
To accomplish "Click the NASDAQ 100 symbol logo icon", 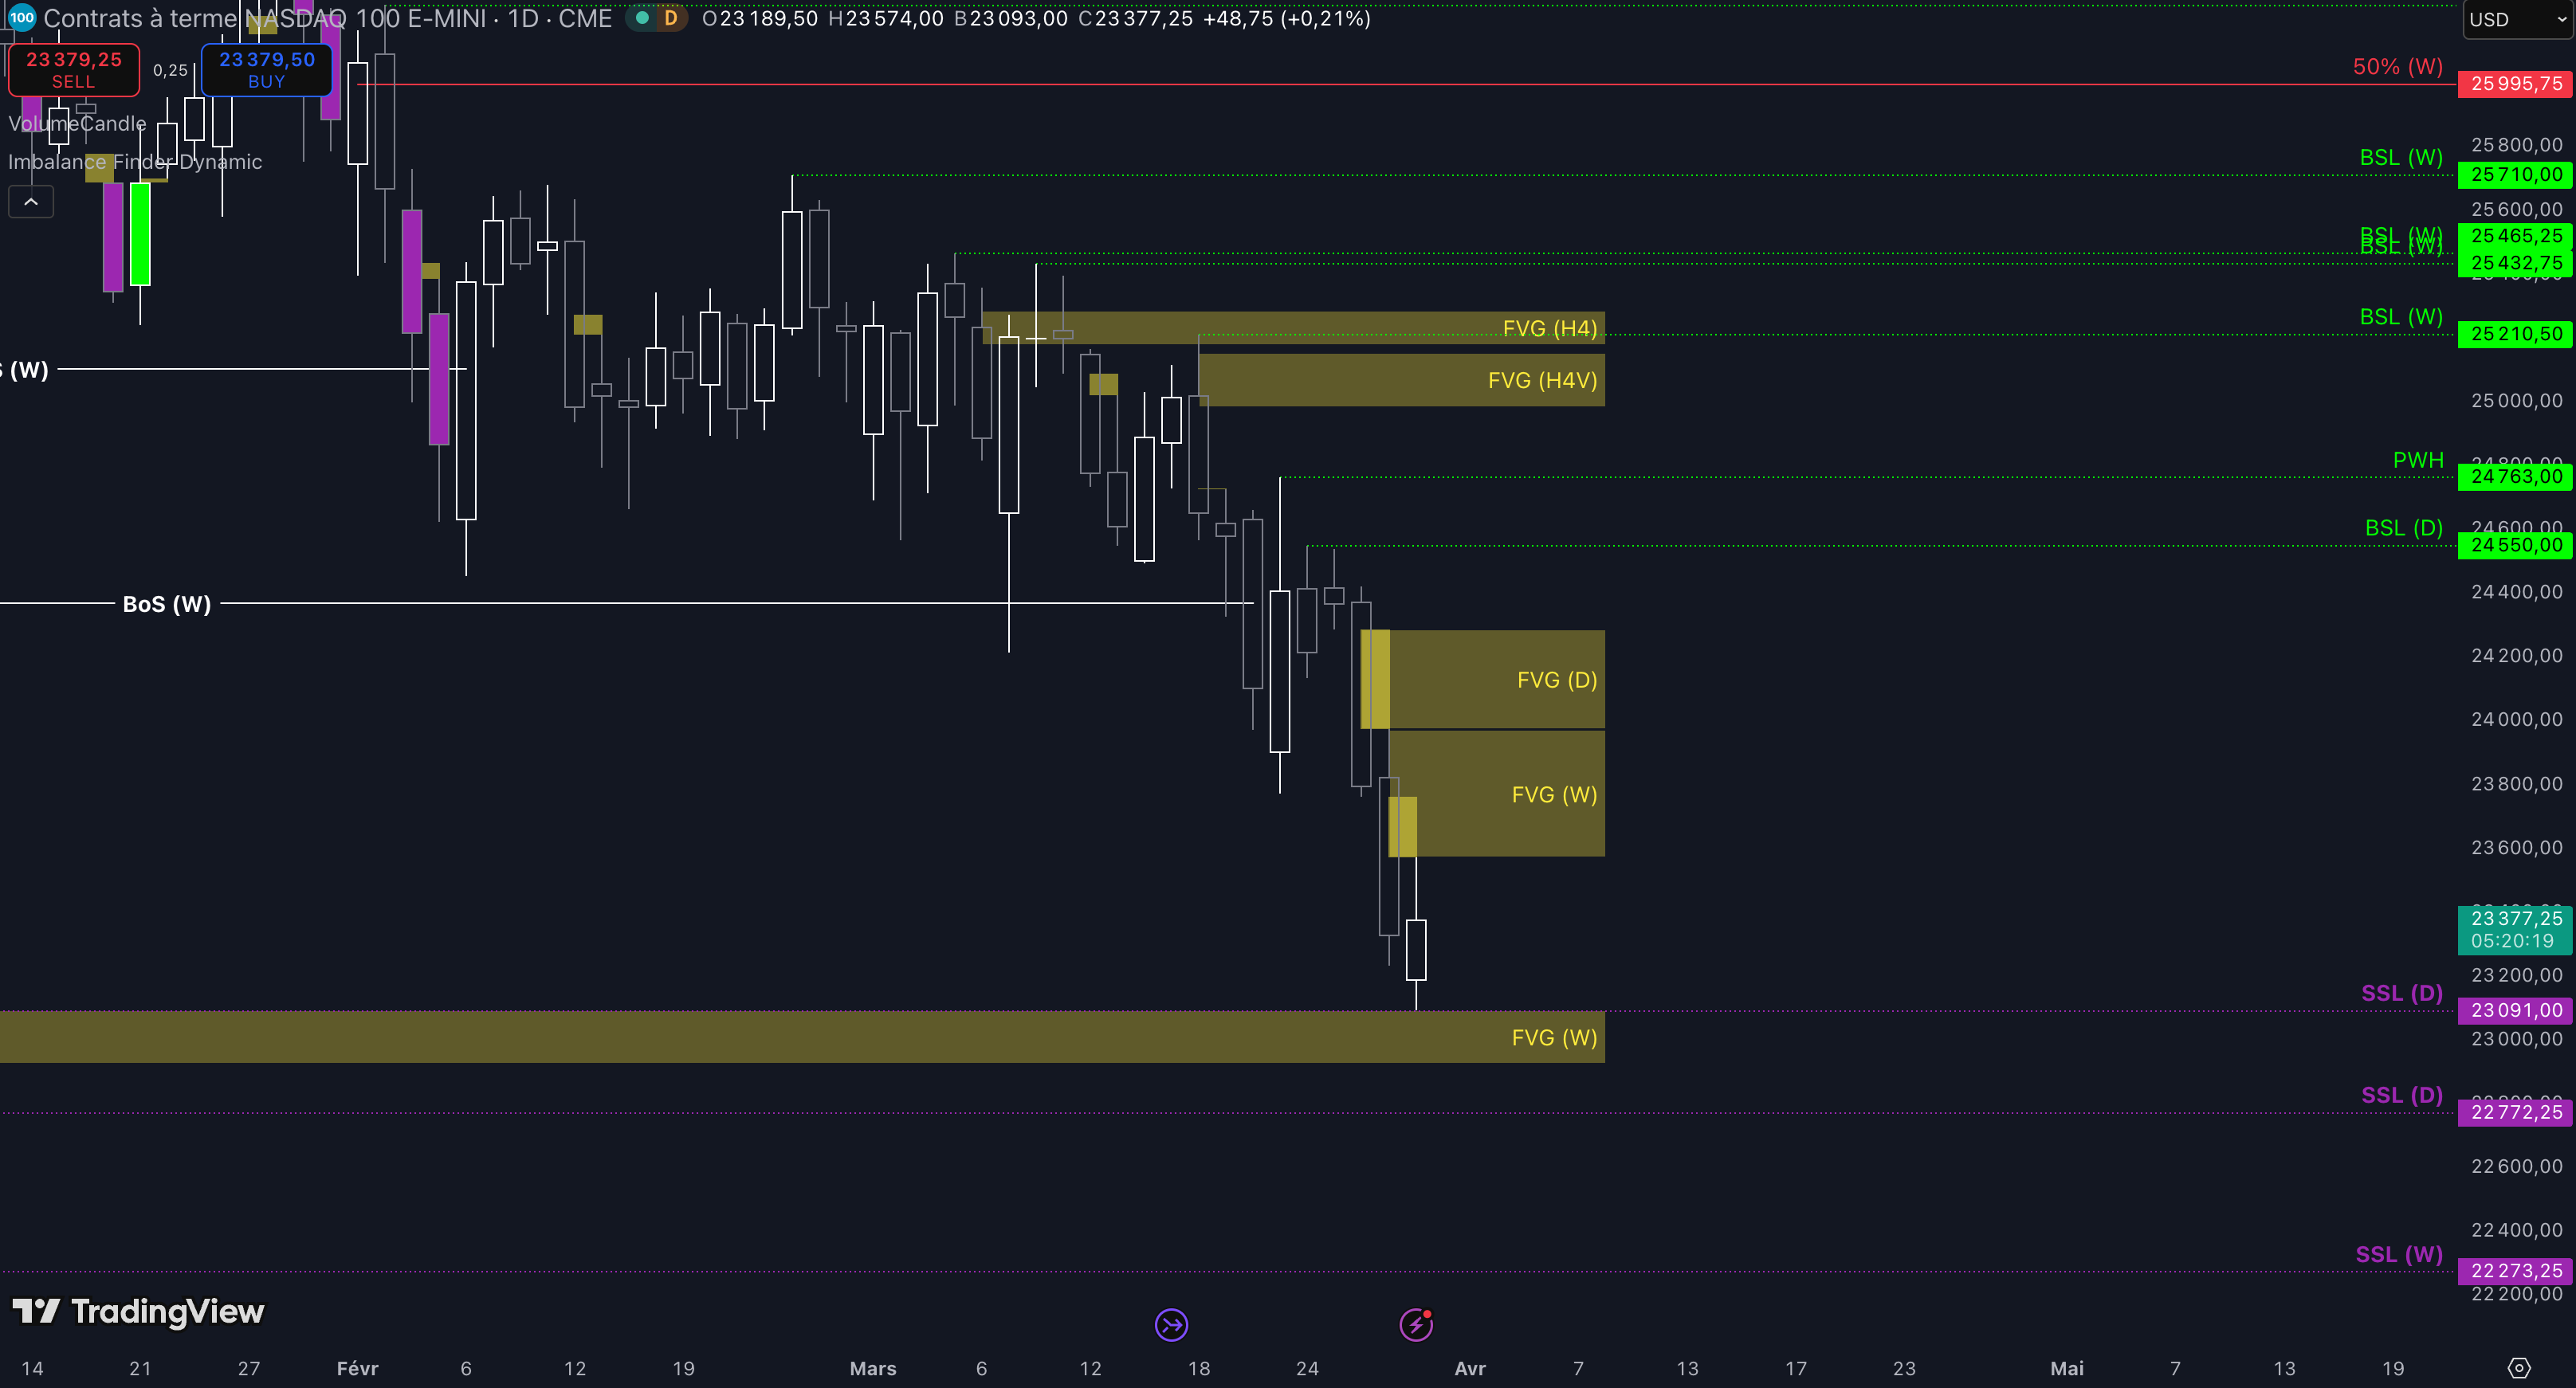I will coord(21,17).
